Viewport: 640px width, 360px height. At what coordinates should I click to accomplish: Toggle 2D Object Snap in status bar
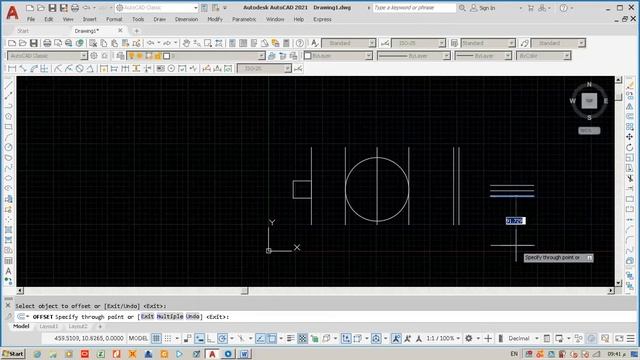point(272,338)
